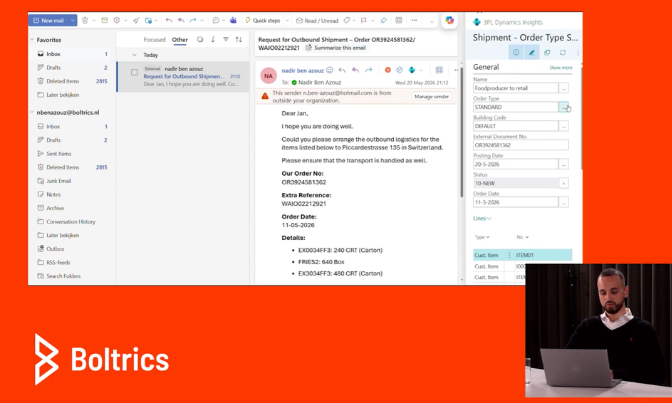Click the sort arrows icon in message list
This screenshot has height=403, width=672.
pos(239,39)
